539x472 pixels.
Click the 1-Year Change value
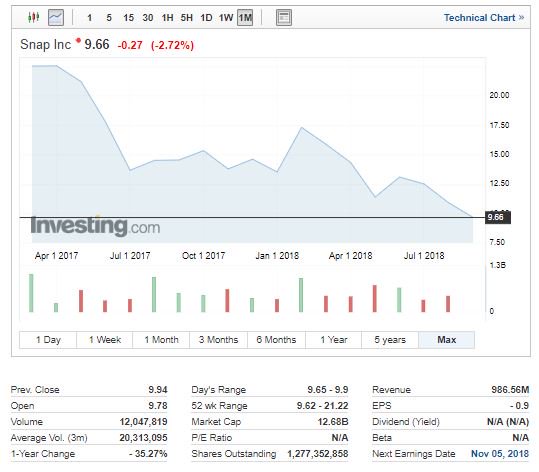pos(148,454)
